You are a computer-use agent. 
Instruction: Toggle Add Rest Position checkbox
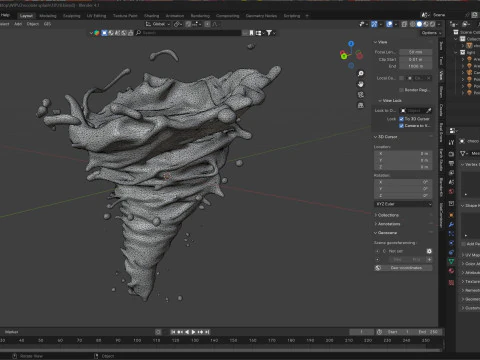coord(463,244)
